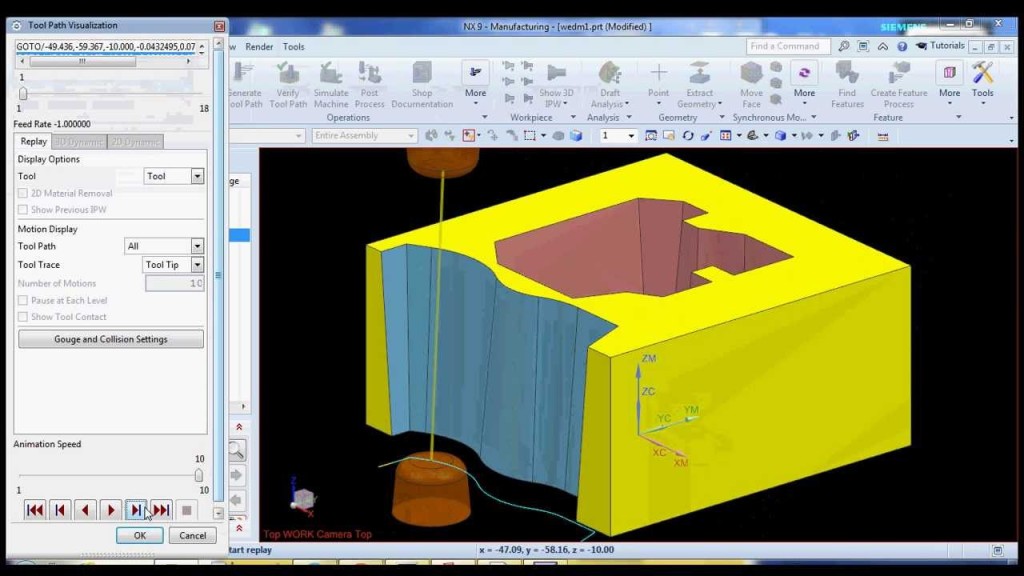The width and height of the screenshot is (1024, 576).
Task: Click the Extract Geometry icon
Action: [699, 72]
